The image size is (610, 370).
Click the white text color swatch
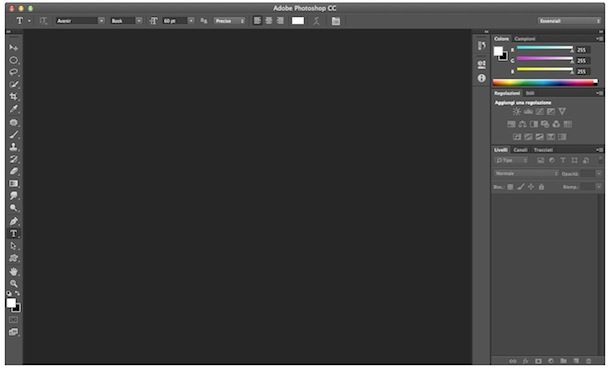click(x=298, y=21)
